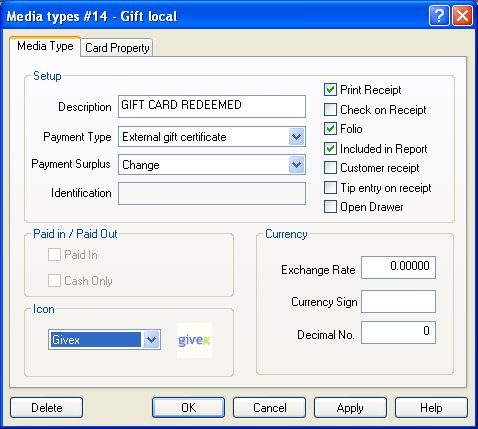
Task: Click the OK button
Action: tap(188, 408)
